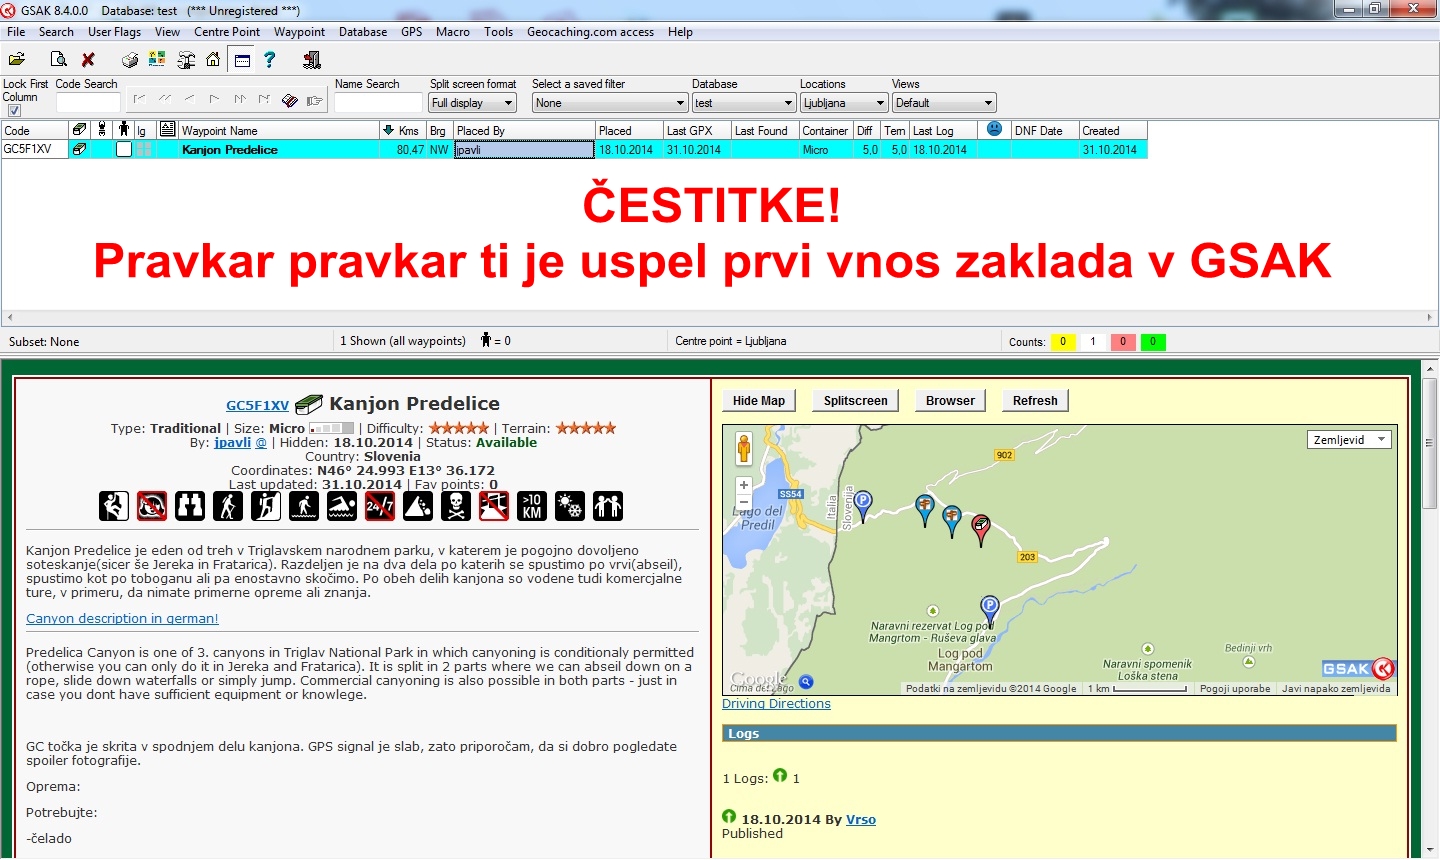
Task: Click the Hide Map button
Action: click(759, 401)
